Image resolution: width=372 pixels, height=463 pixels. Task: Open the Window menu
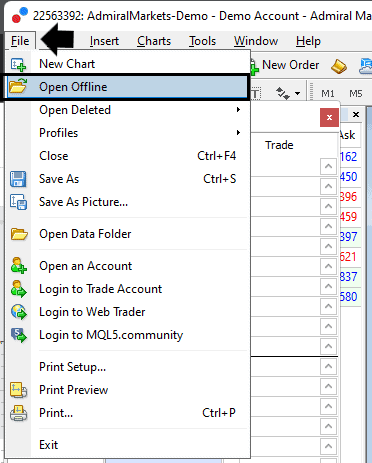(x=256, y=41)
